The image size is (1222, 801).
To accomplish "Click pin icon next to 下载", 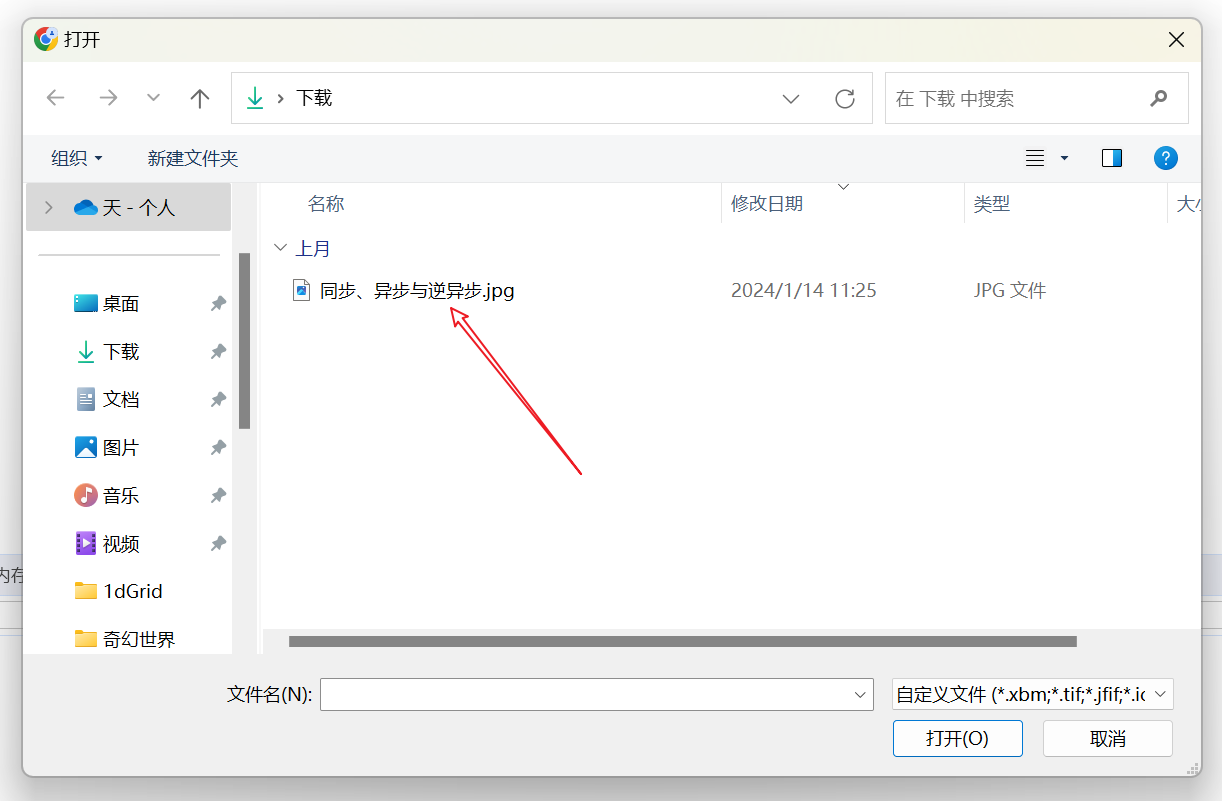I will (218, 351).
